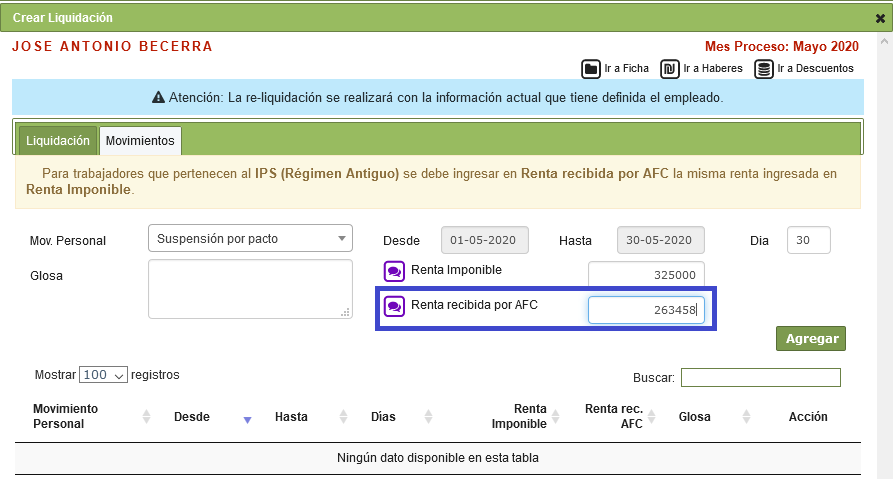Expand the Mostrar registros count selector
Screen dimensions: 893x479
click(x=104, y=375)
